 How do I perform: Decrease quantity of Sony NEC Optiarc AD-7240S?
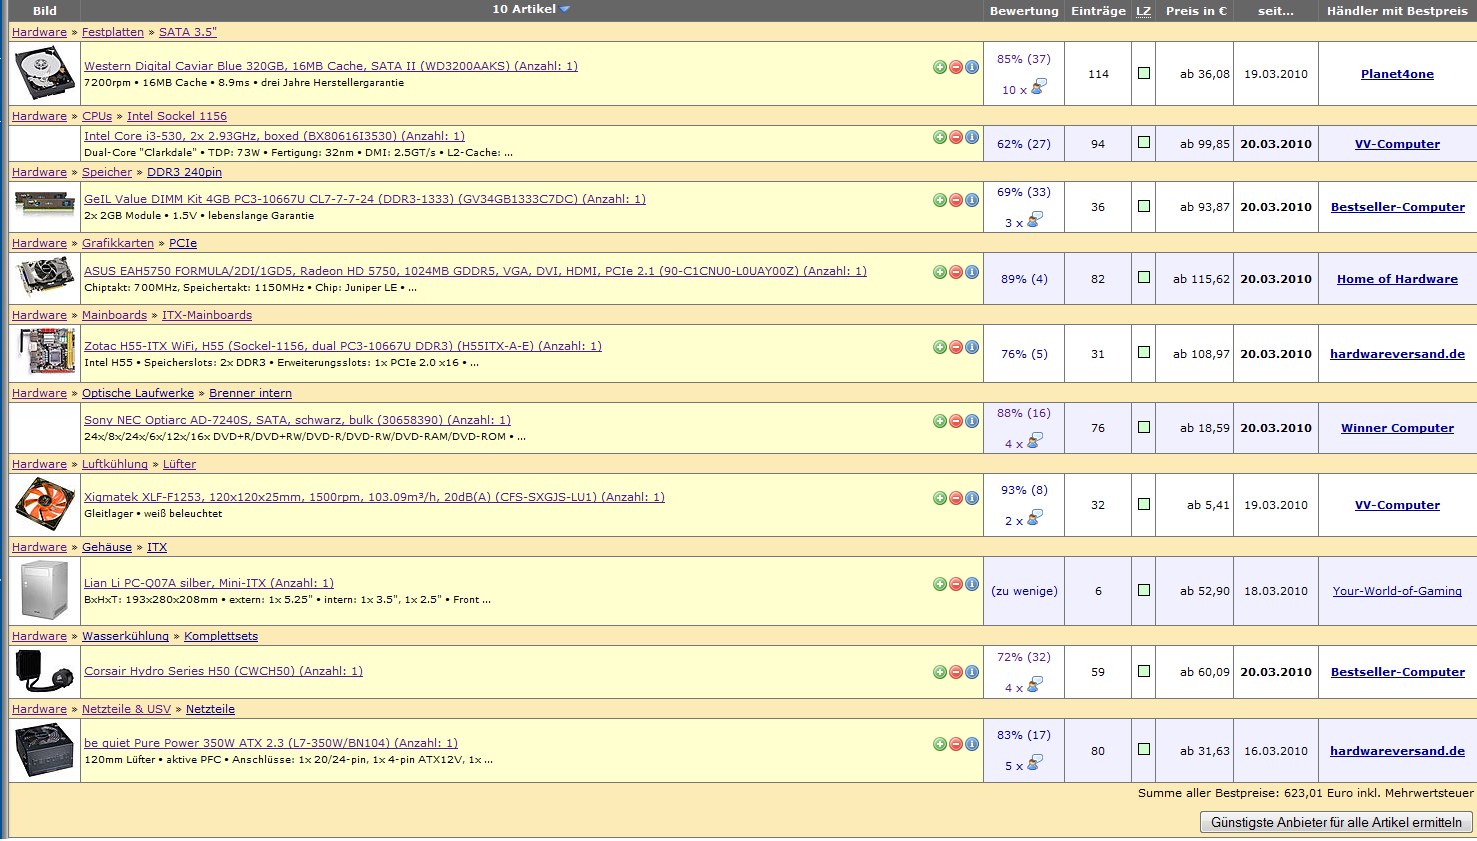(956, 421)
